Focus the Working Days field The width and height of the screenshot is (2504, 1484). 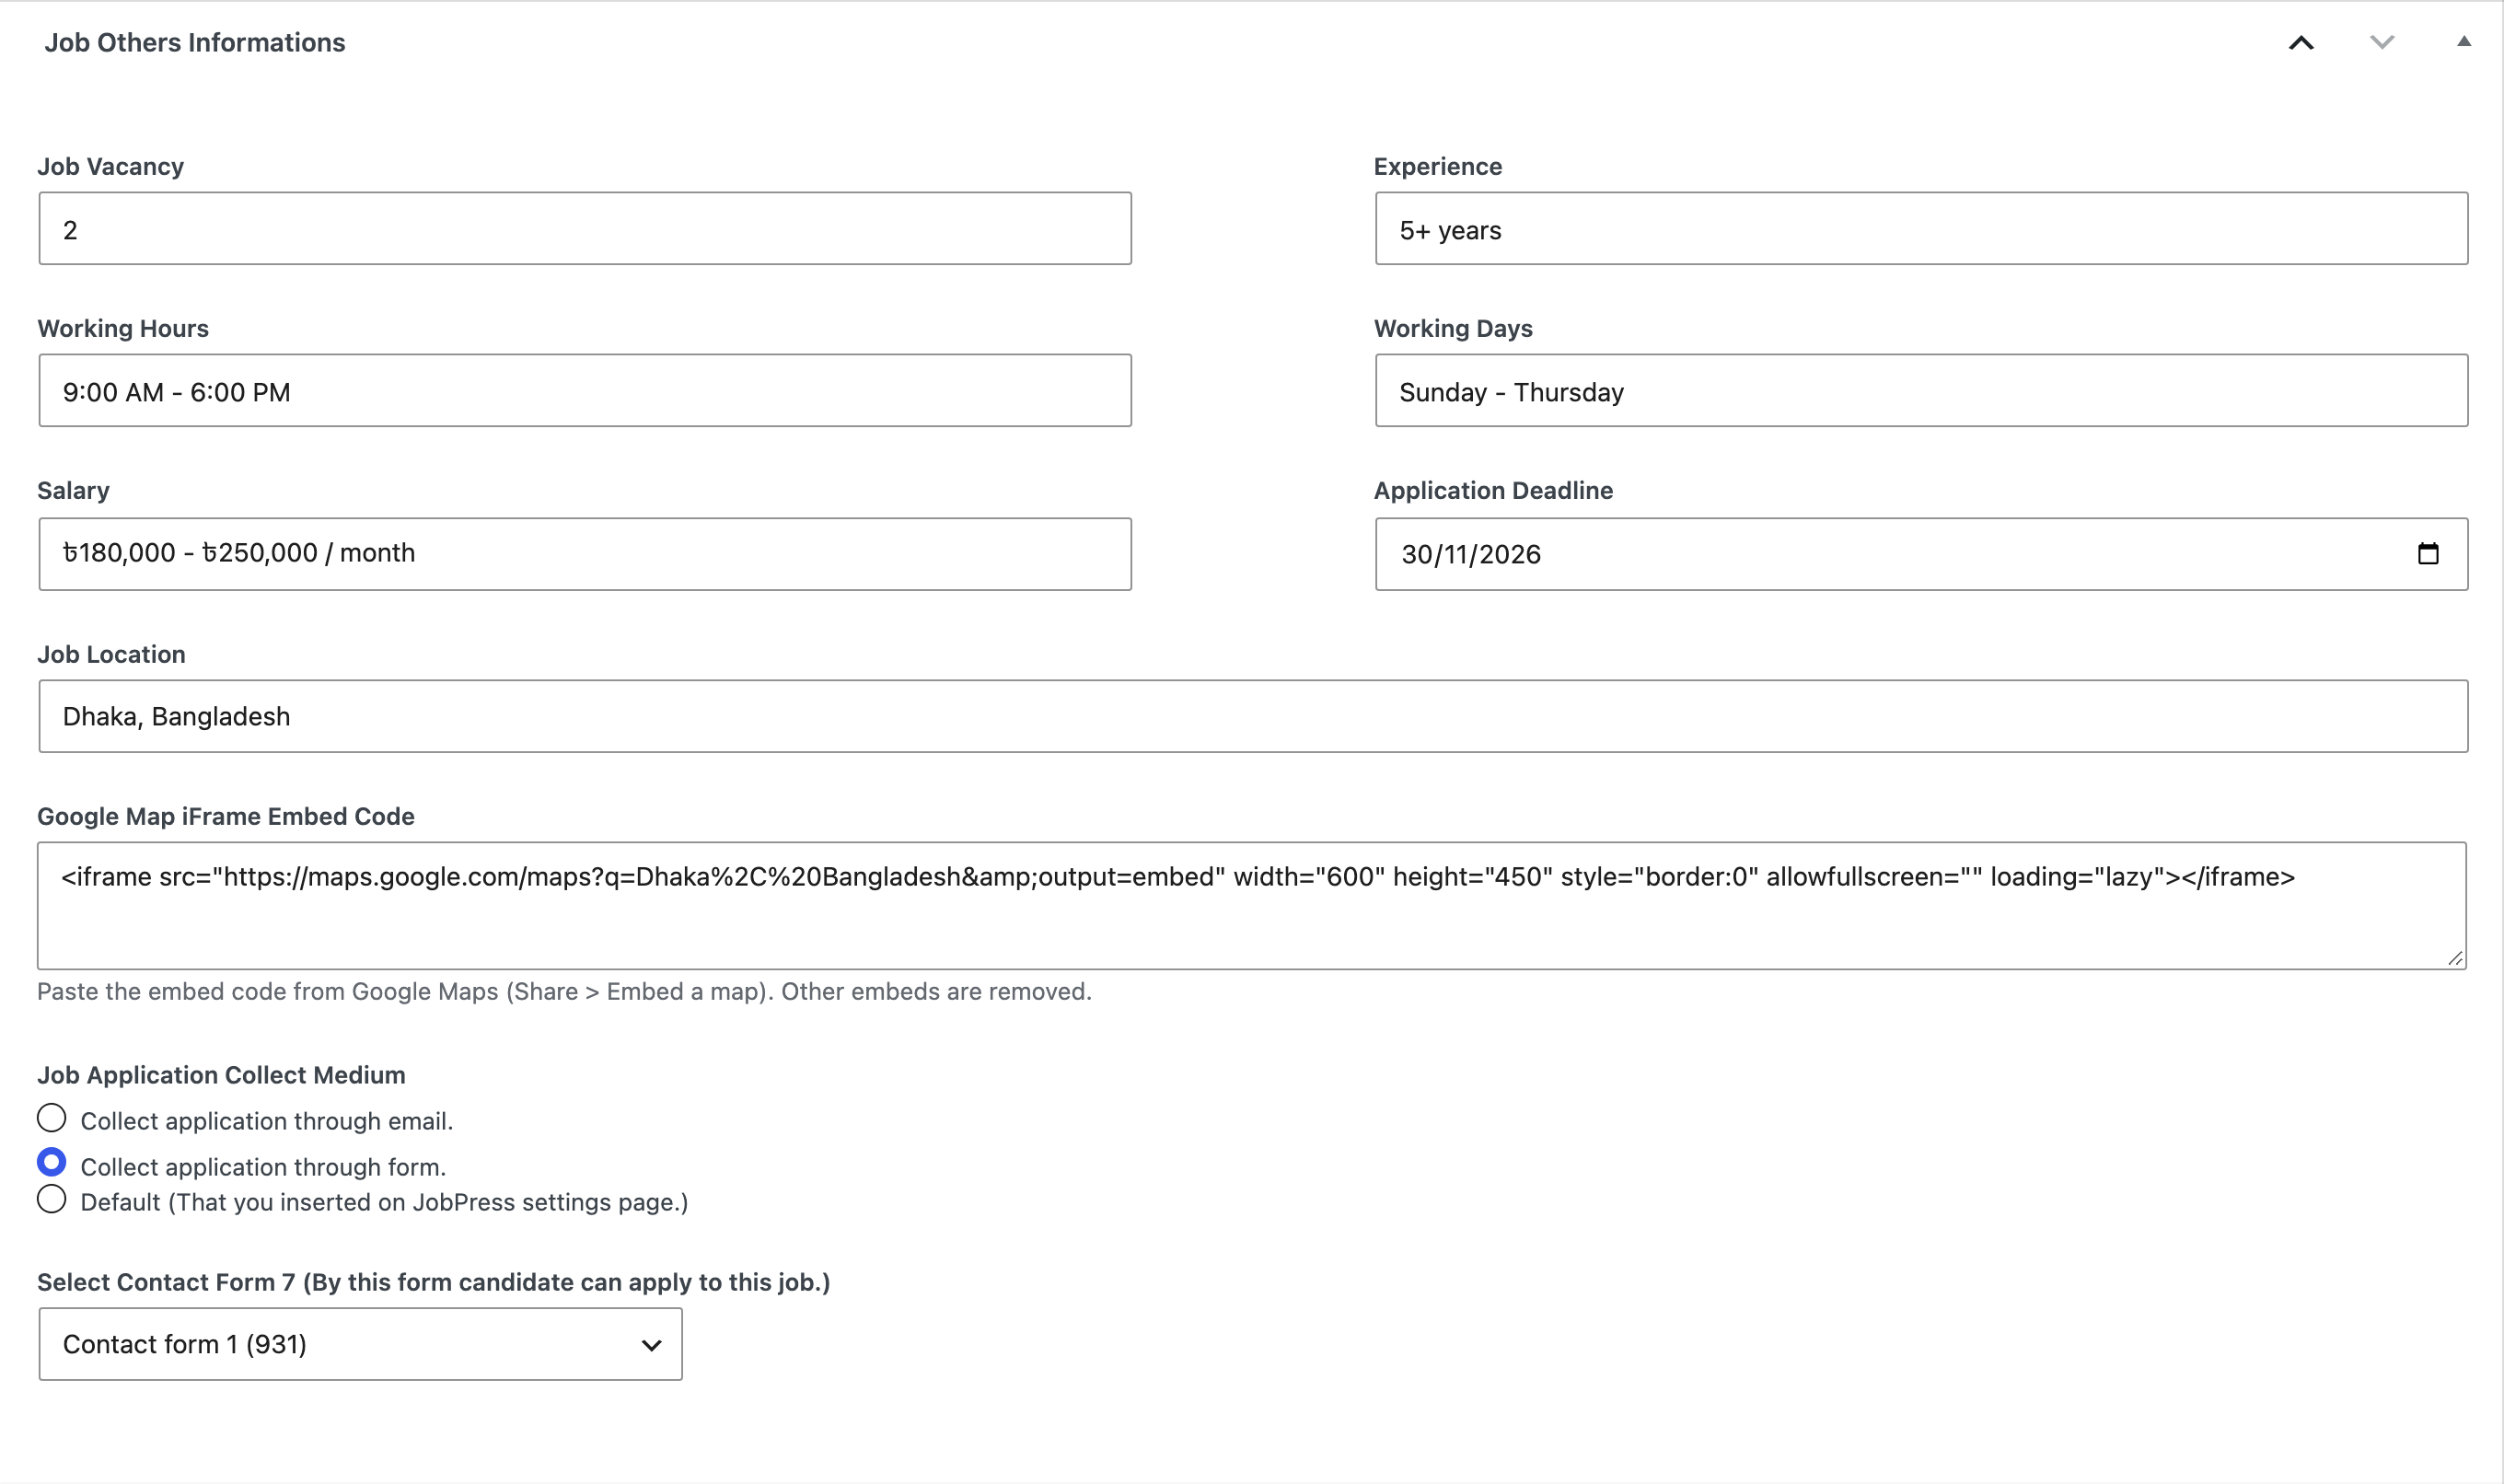[1921, 391]
